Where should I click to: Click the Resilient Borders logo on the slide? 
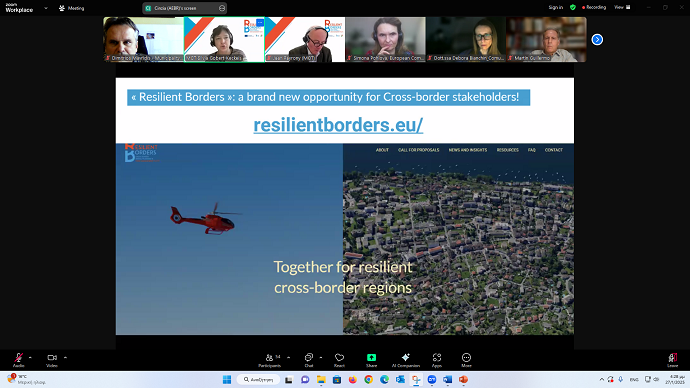point(141,153)
